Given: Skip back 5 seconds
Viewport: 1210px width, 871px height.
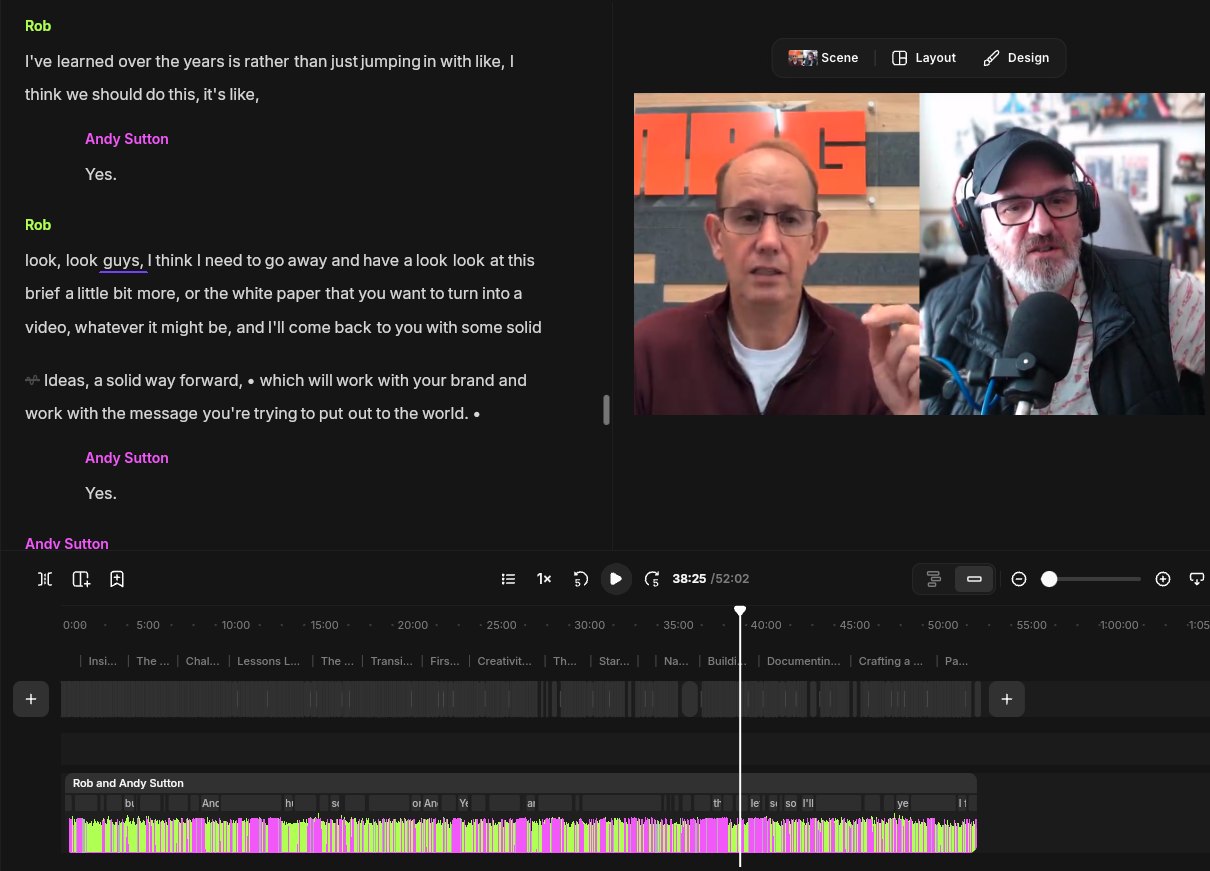Looking at the screenshot, I should (x=580, y=579).
